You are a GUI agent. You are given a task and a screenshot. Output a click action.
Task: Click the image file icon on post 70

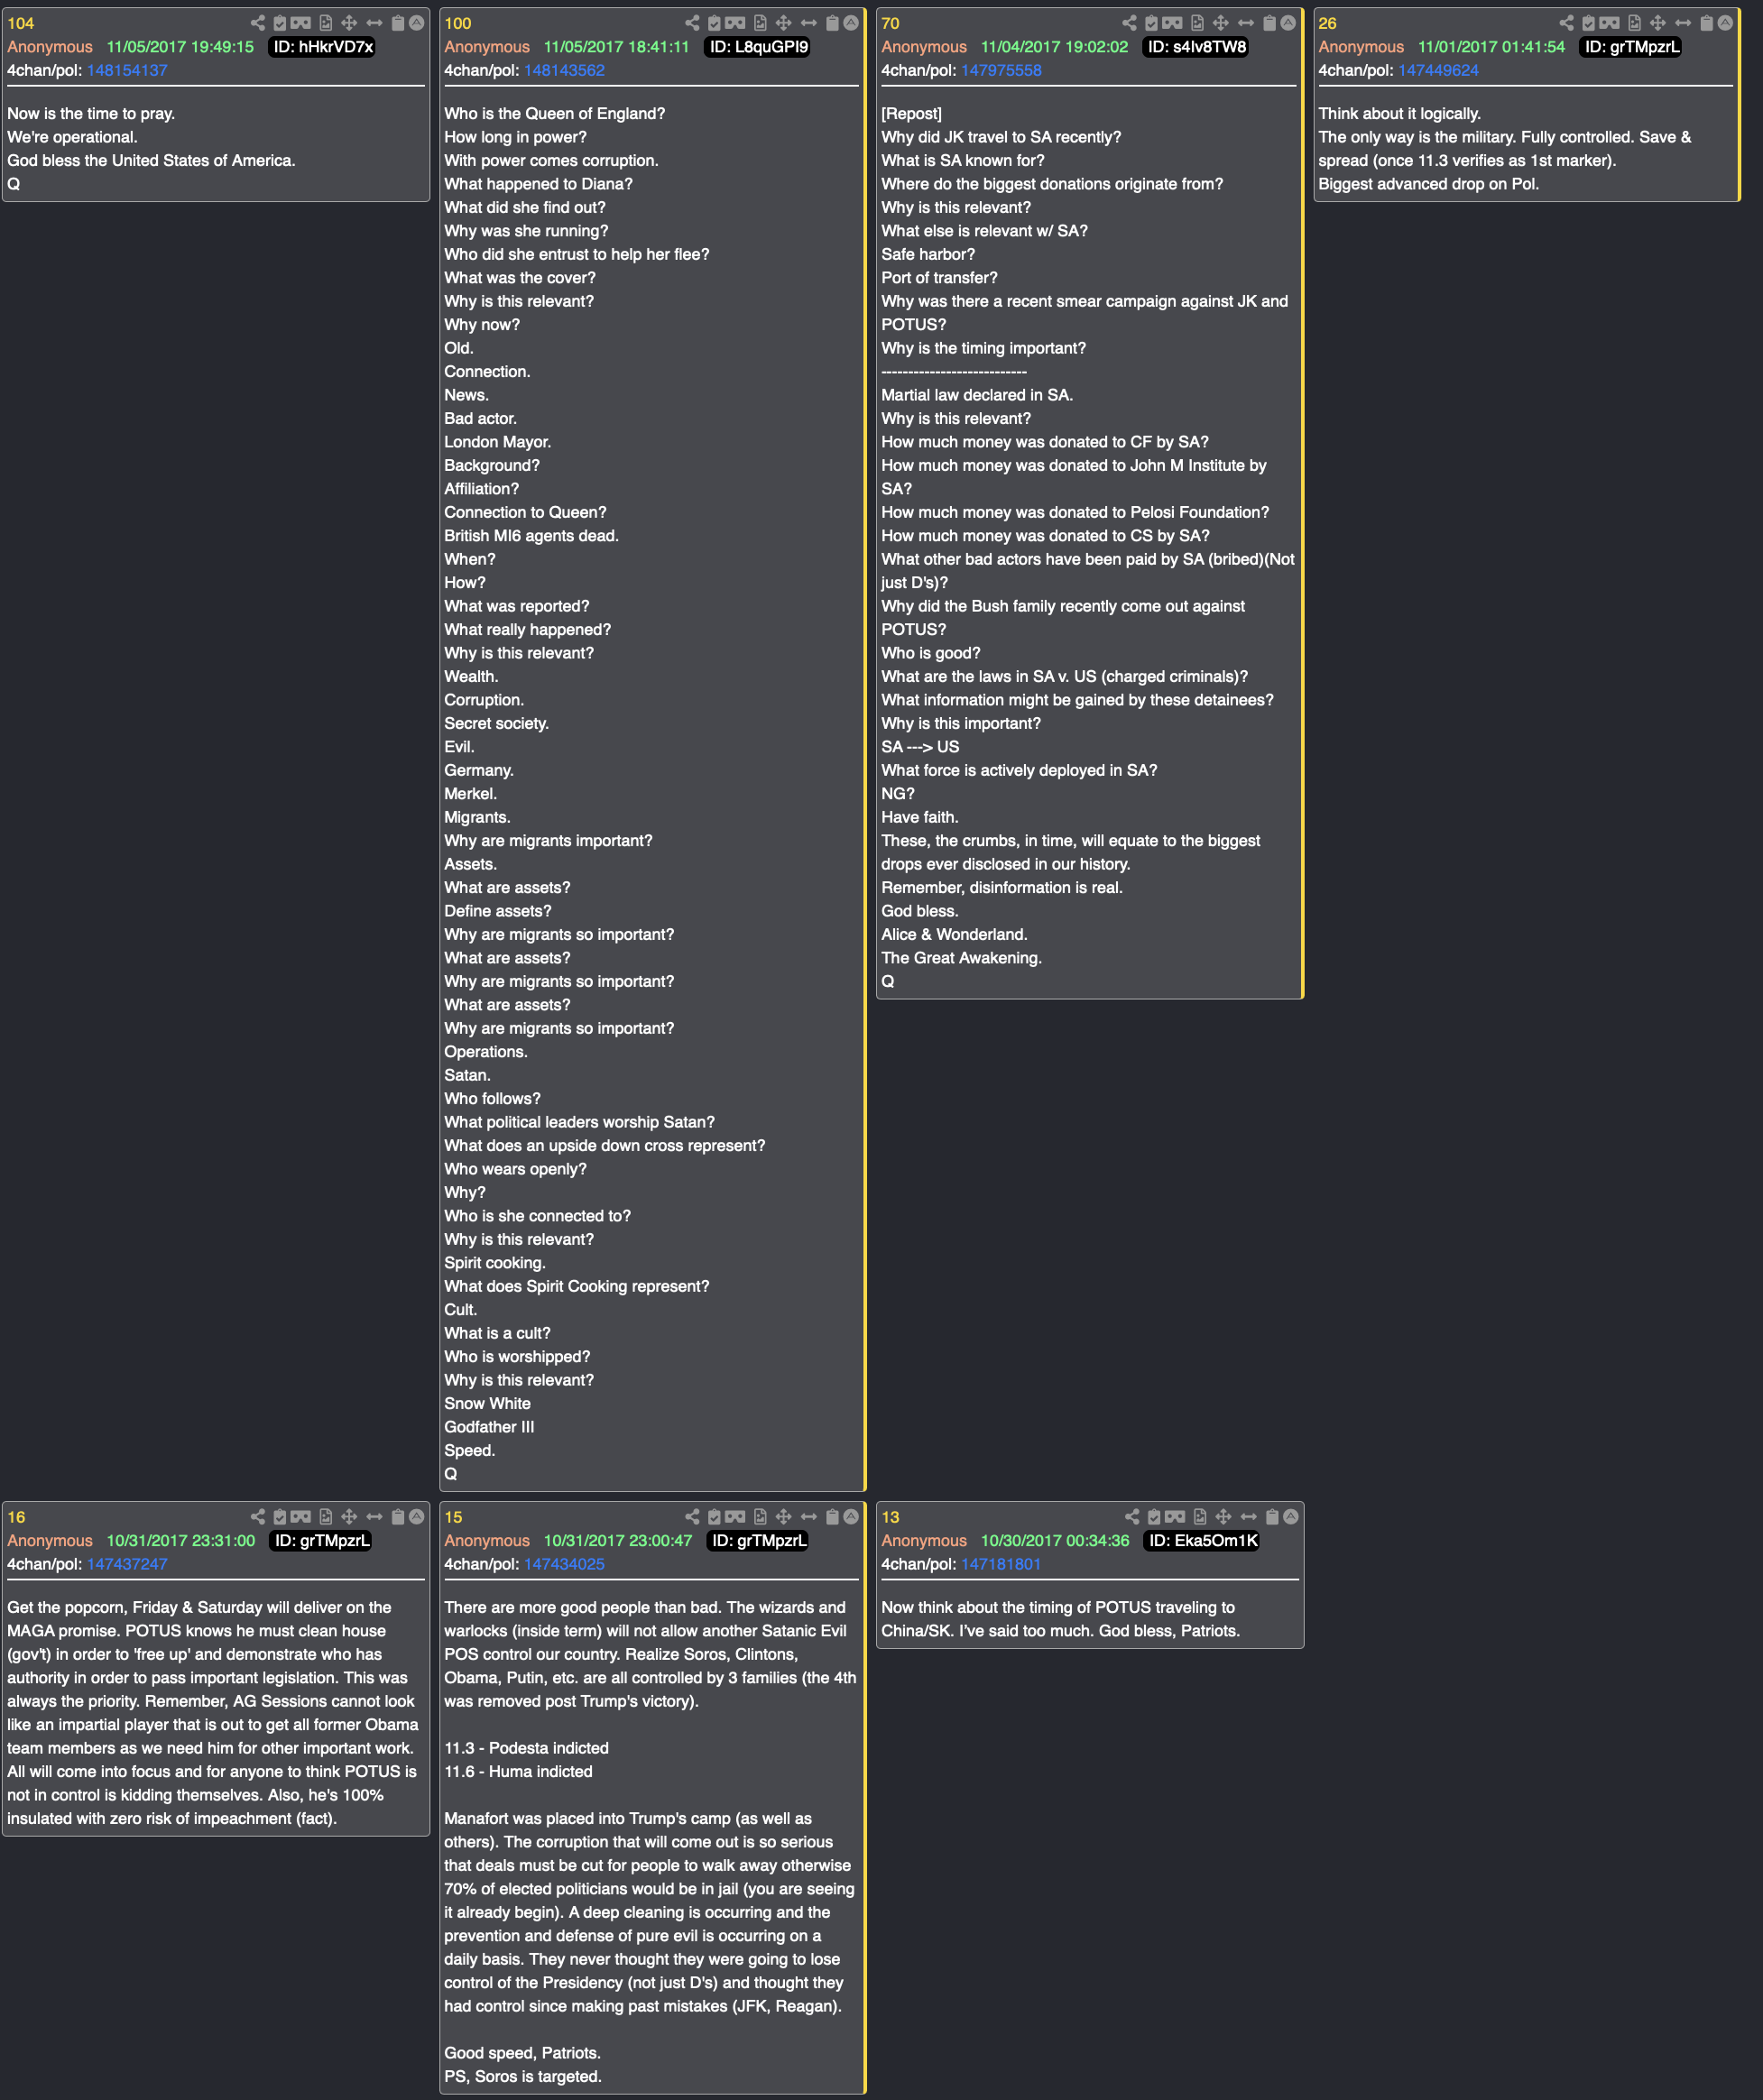point(1197,23)
